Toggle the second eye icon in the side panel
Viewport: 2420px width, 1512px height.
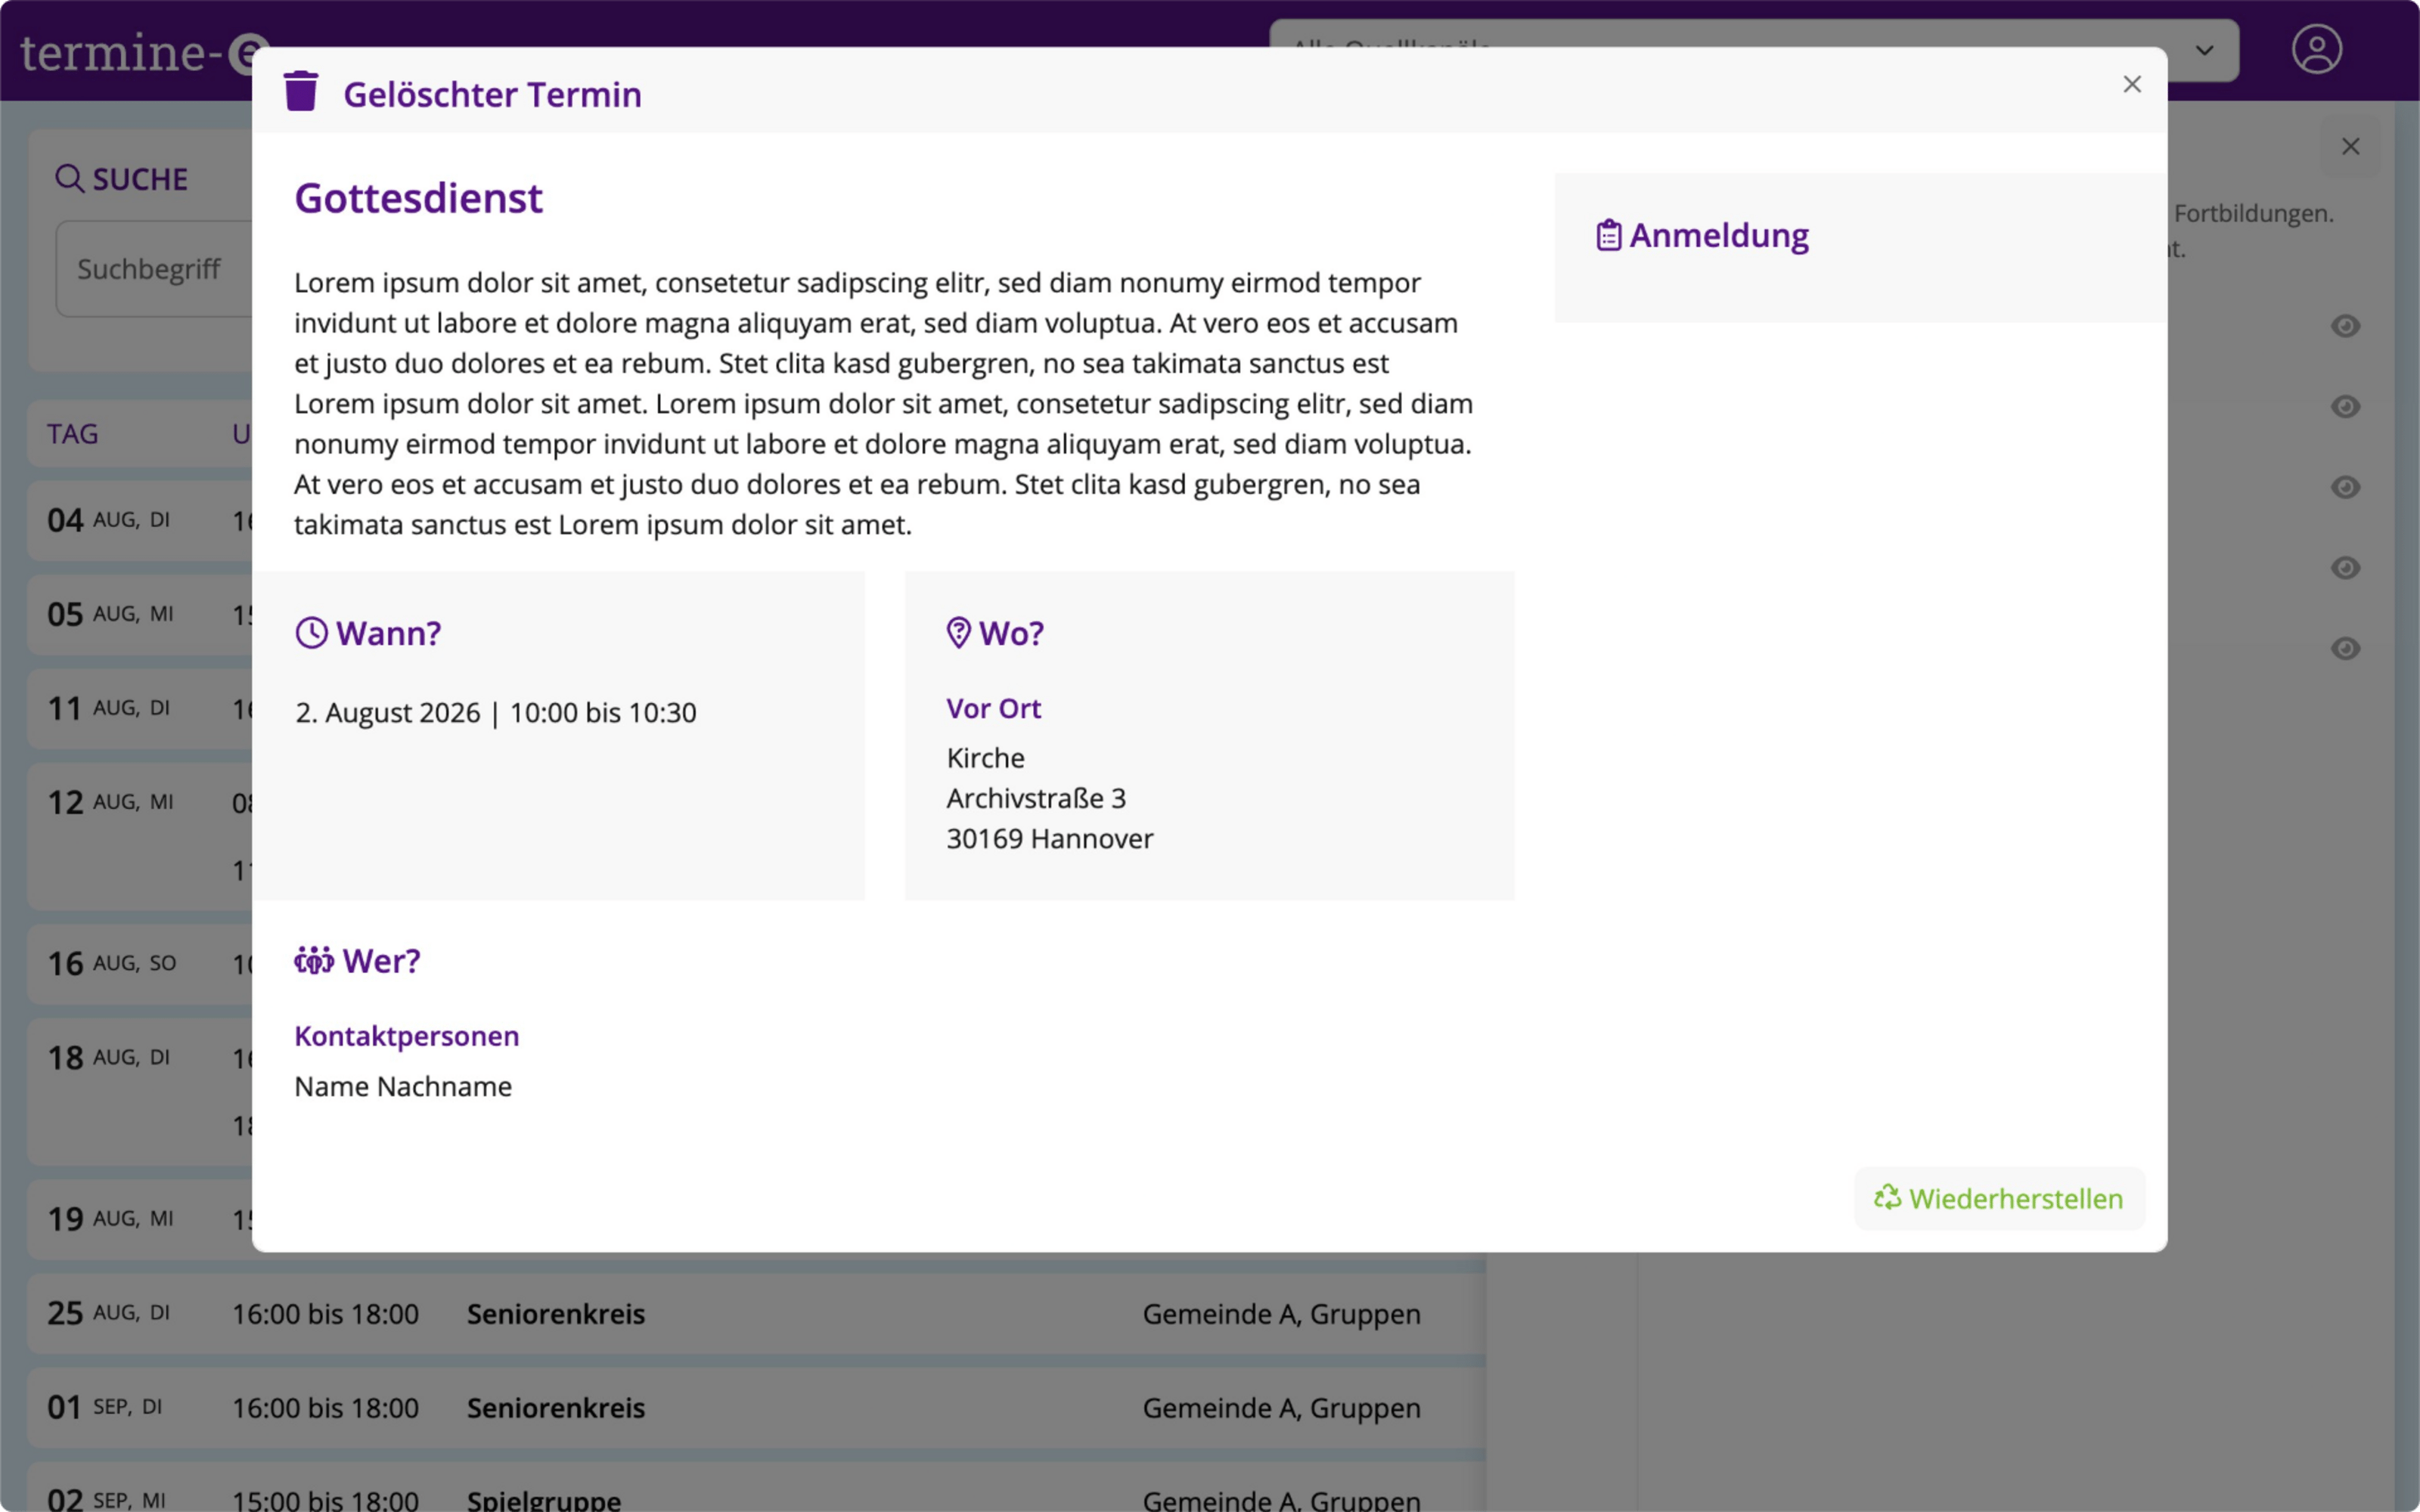(2345, 407)
